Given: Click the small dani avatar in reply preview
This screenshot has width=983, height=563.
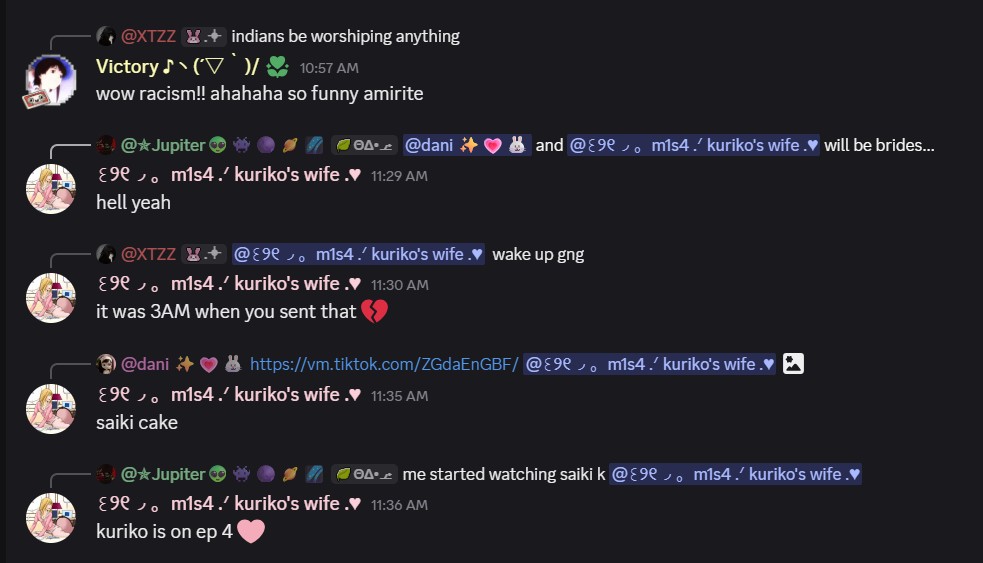Looking at the screenshot, I should coord(106,364).
